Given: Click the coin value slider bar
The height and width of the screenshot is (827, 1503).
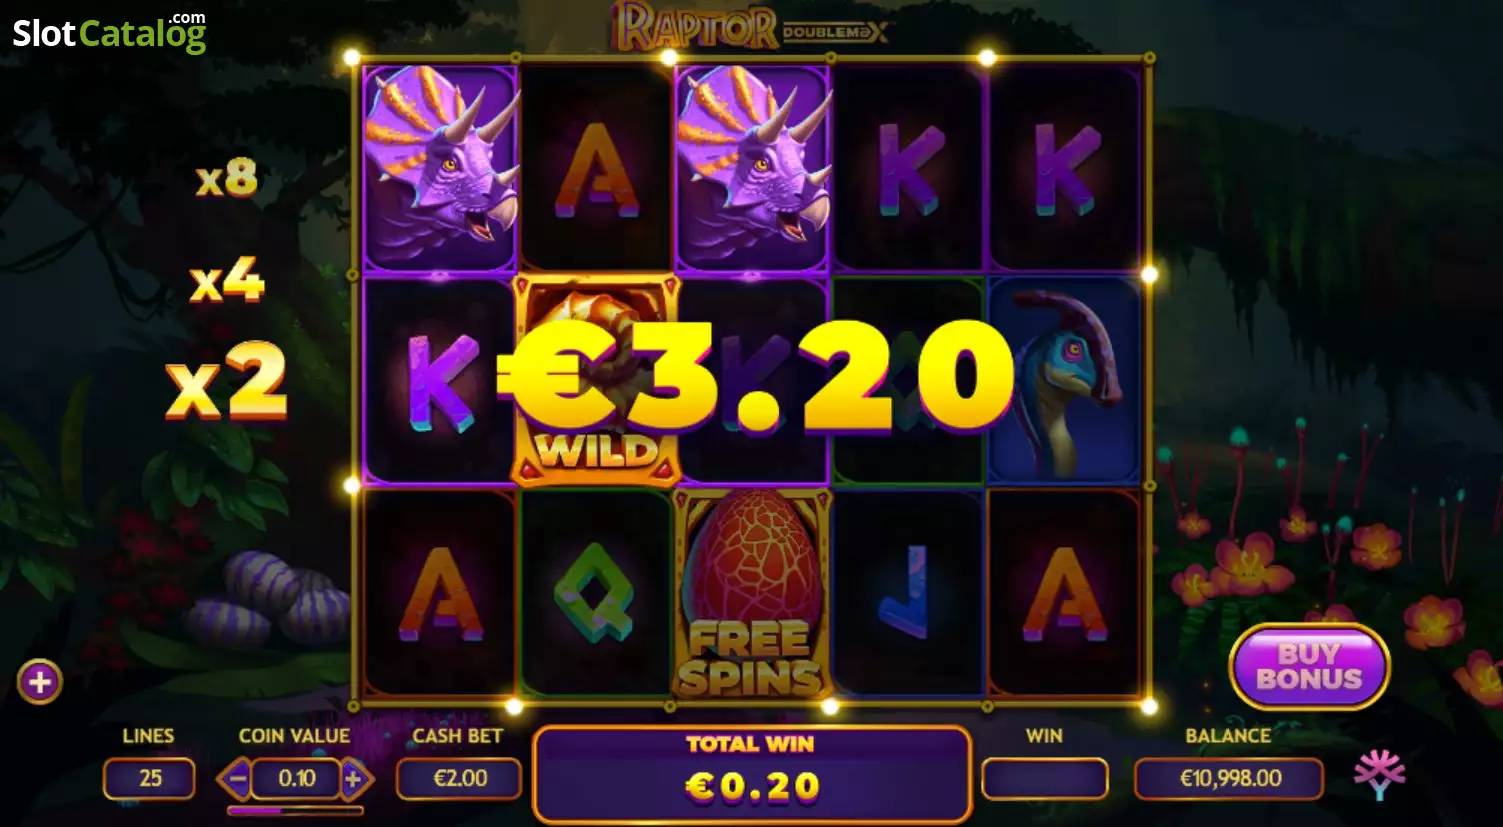Looking at the screenshot, I should click(x=295, y=811).
